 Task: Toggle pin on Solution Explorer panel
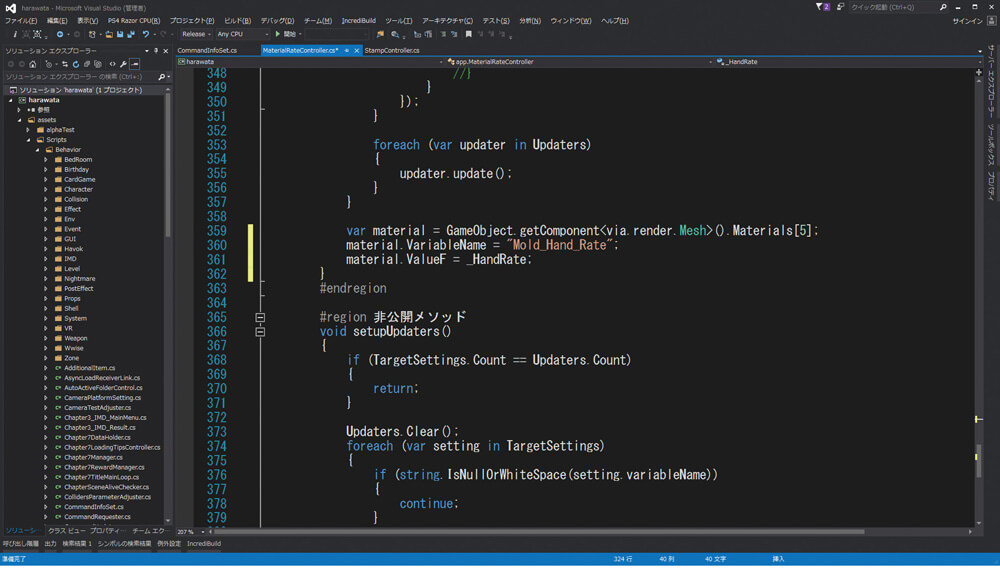point(156,50)
